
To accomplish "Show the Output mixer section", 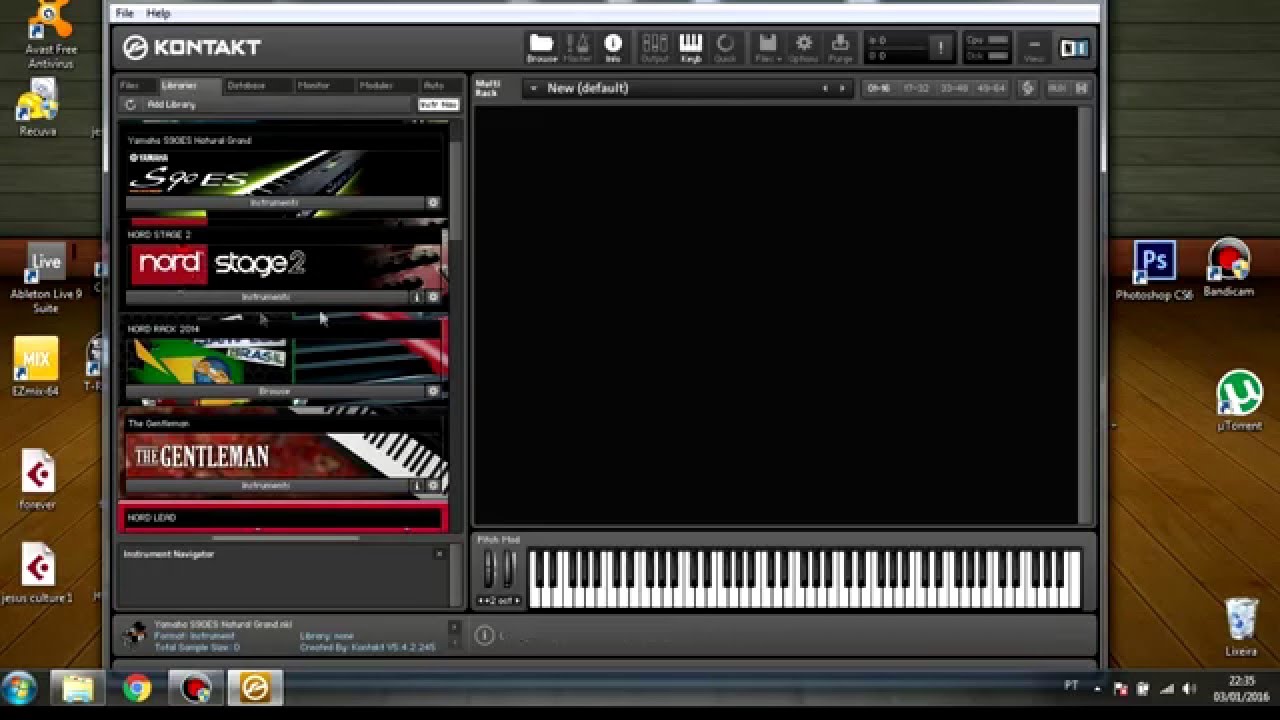I will tap(655, 47).
